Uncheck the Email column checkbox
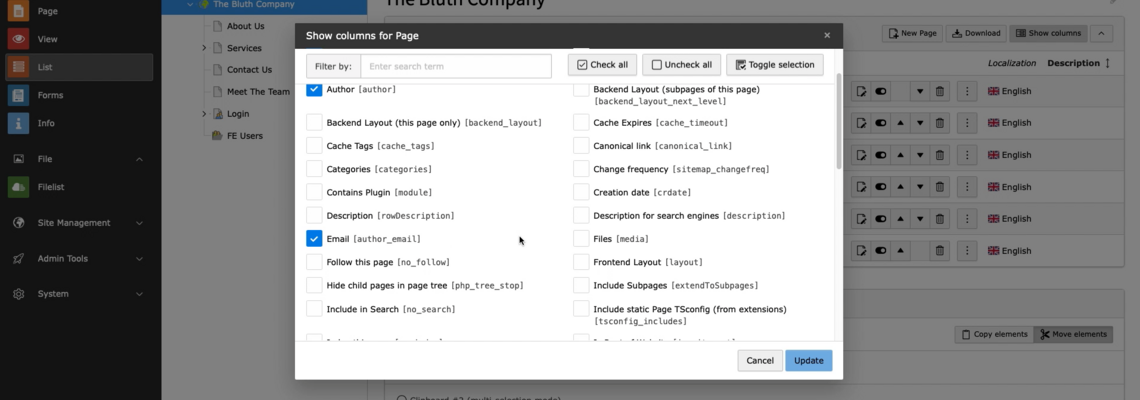Screen dimensions: 1140x400 [314, 239]
